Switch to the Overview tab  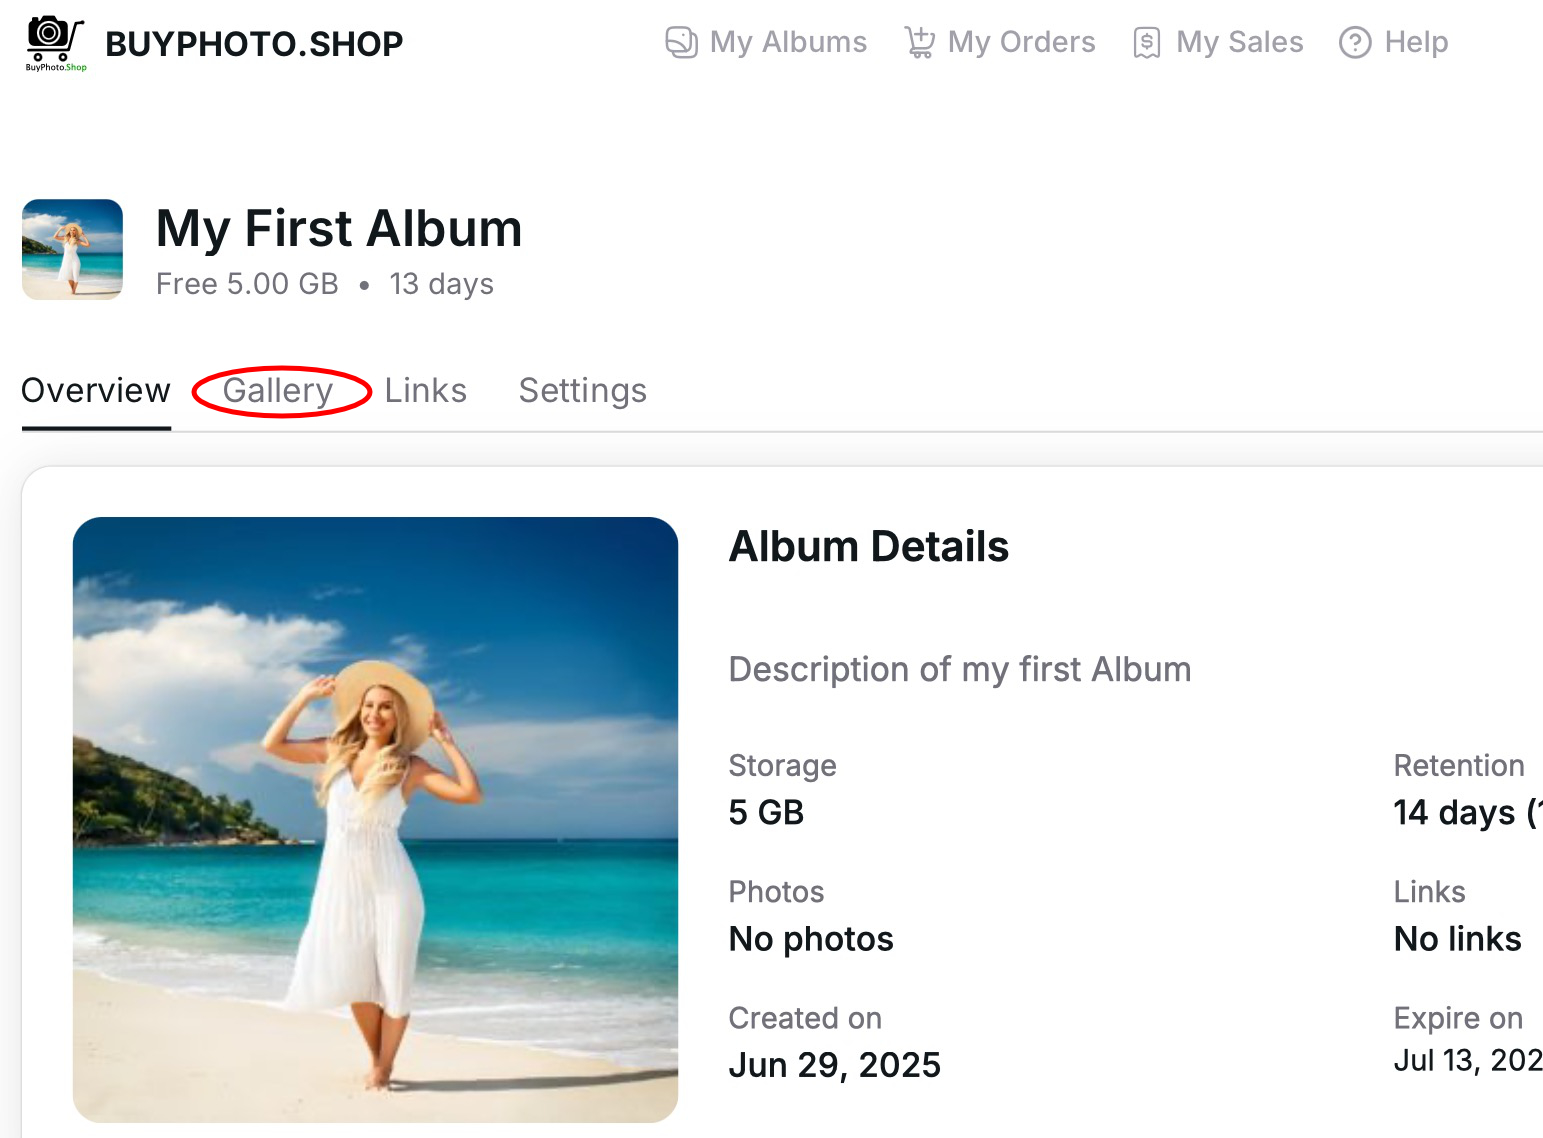[96, 391]
